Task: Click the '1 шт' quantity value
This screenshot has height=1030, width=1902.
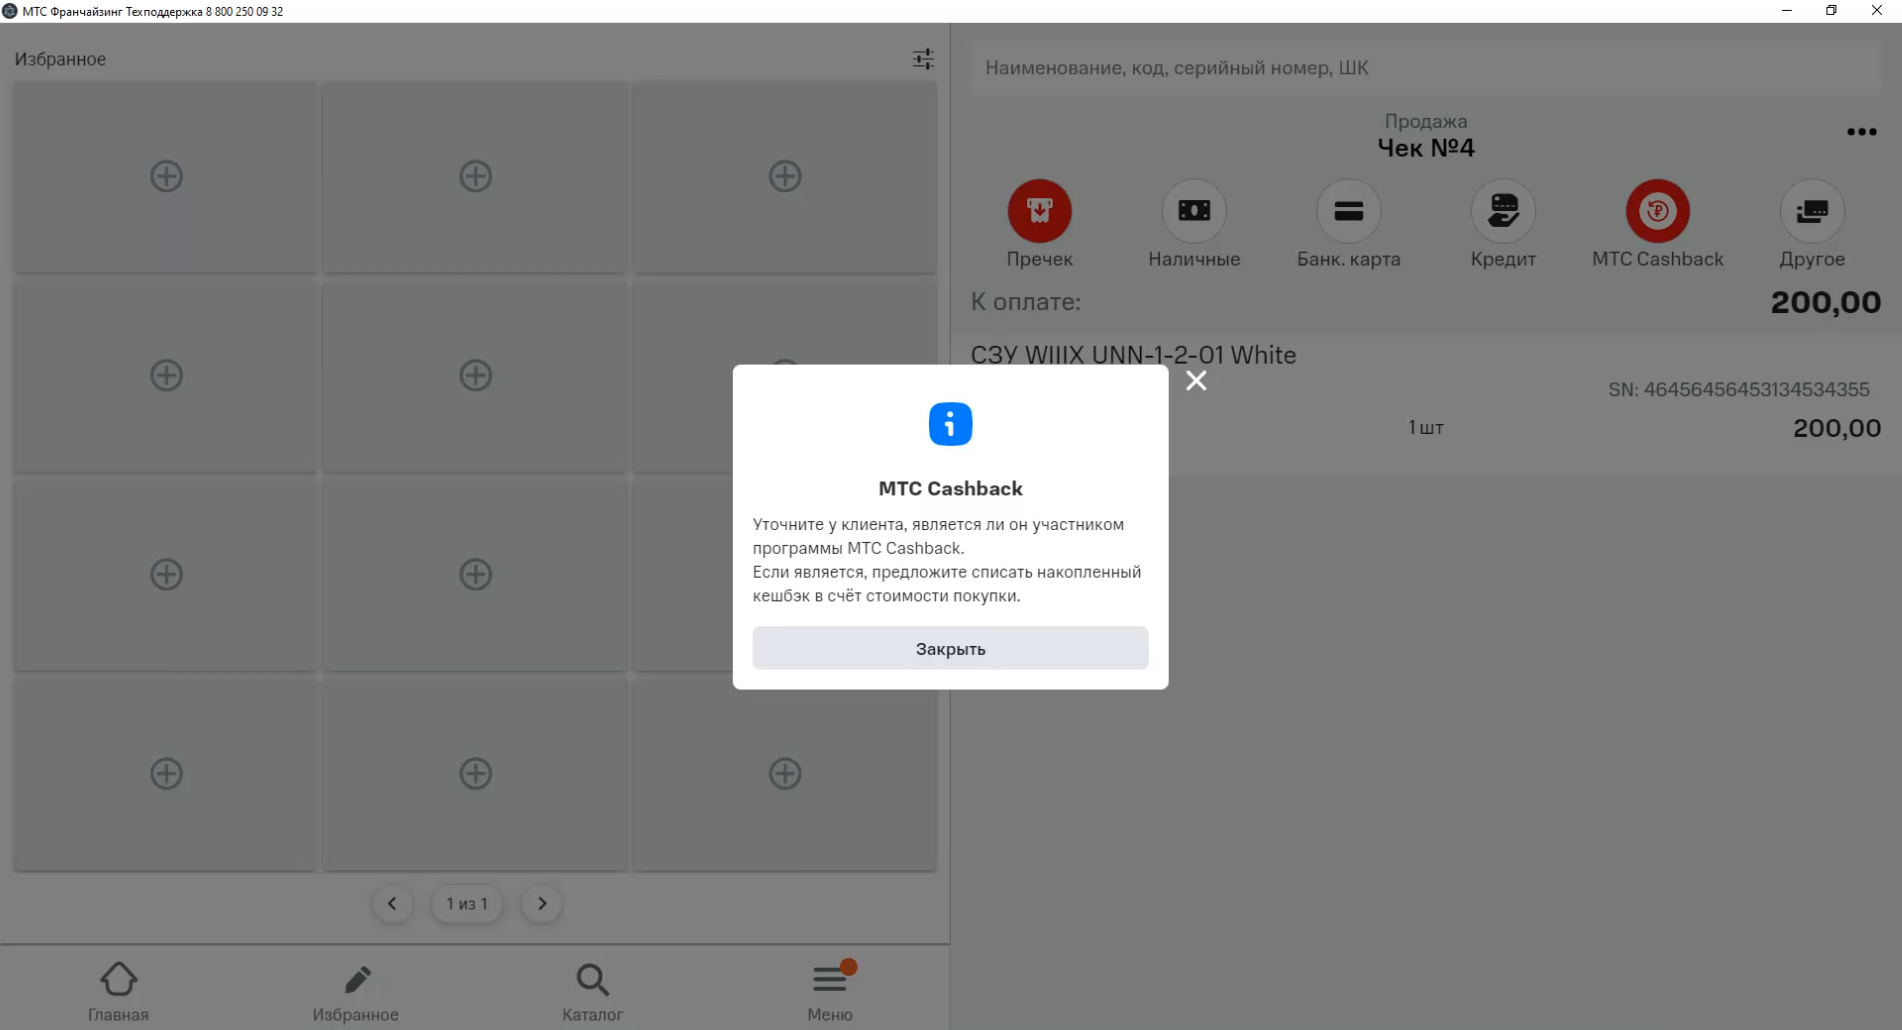Action: click(x=1425, y=428)
